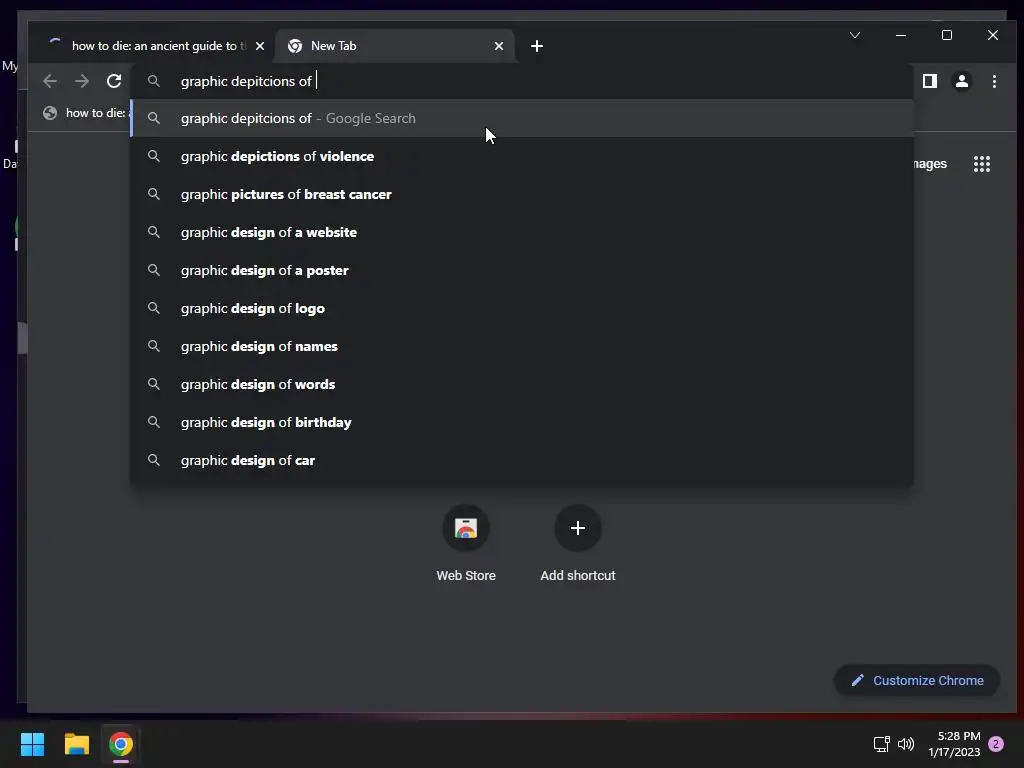Open the network status tray icon
This screenshot has width=1024, height=768.
(882, 744)
